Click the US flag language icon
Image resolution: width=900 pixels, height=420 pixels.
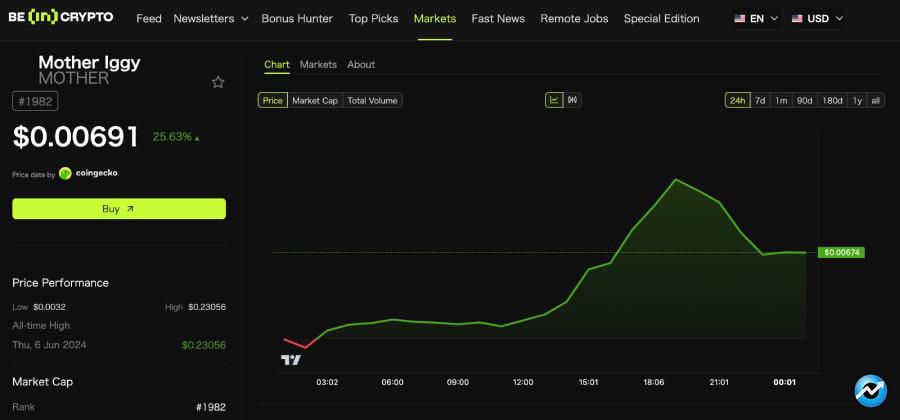(x=740, y=19)
